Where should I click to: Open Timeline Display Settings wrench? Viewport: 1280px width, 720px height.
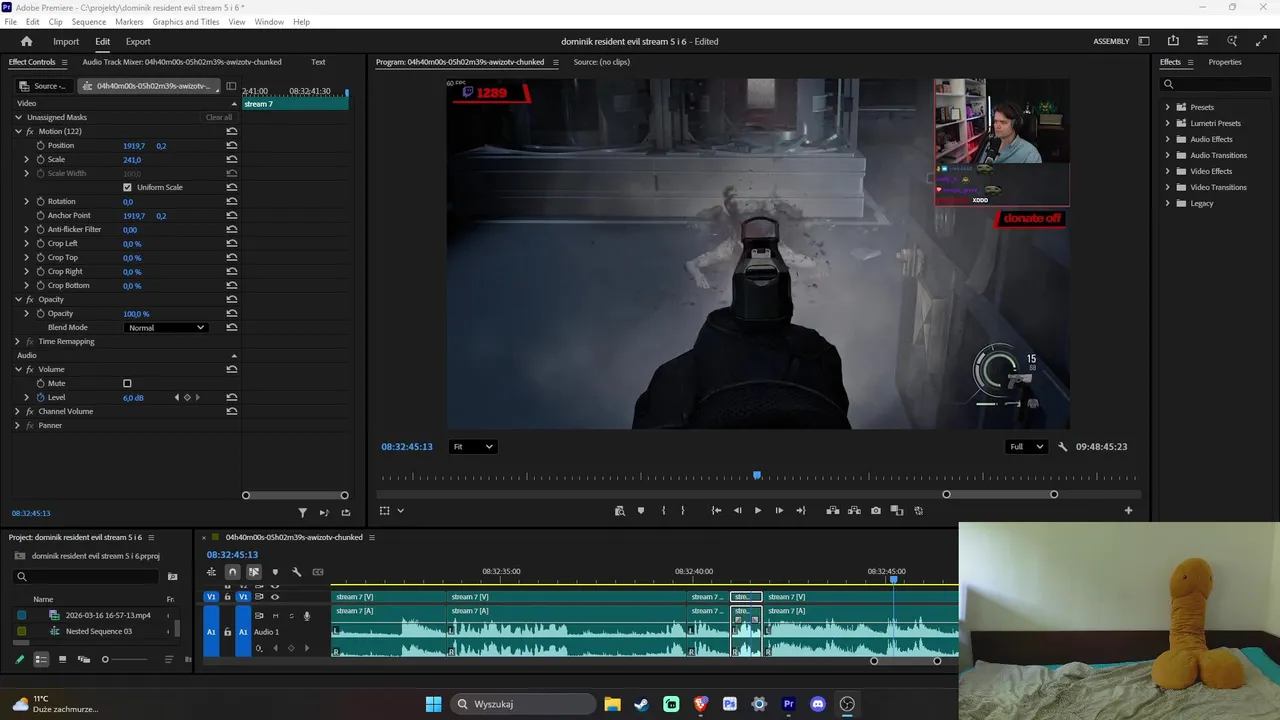[296, 572]
